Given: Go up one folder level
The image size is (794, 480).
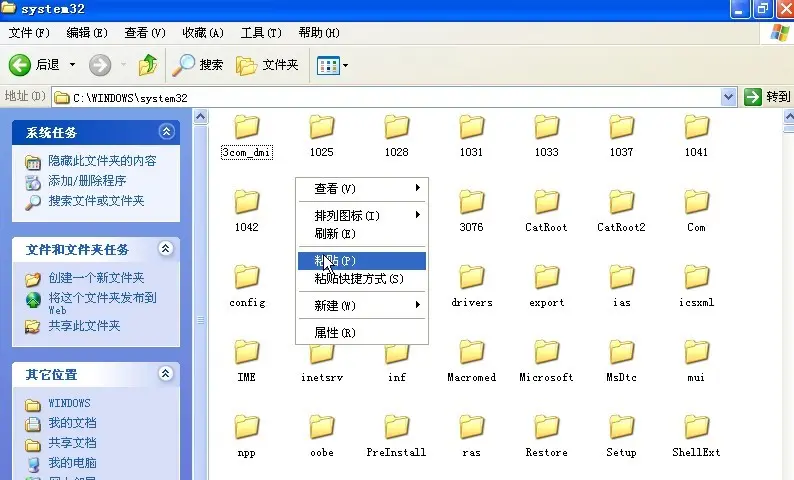Looking at the screenshot, I should pos(147,65).
